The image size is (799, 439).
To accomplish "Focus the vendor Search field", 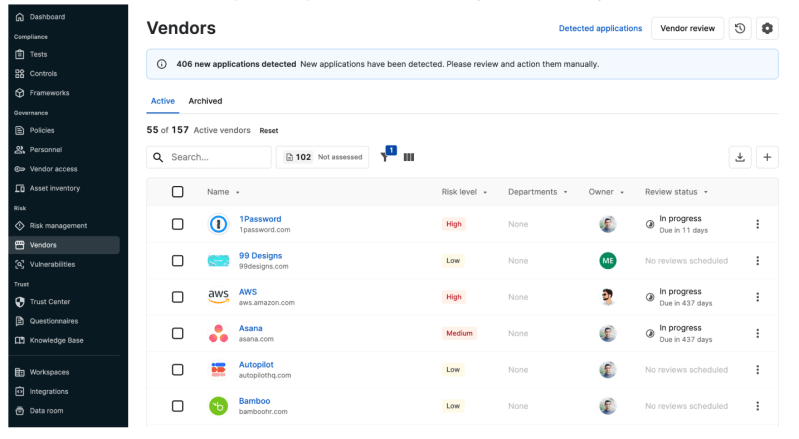I will click(209, 157).
